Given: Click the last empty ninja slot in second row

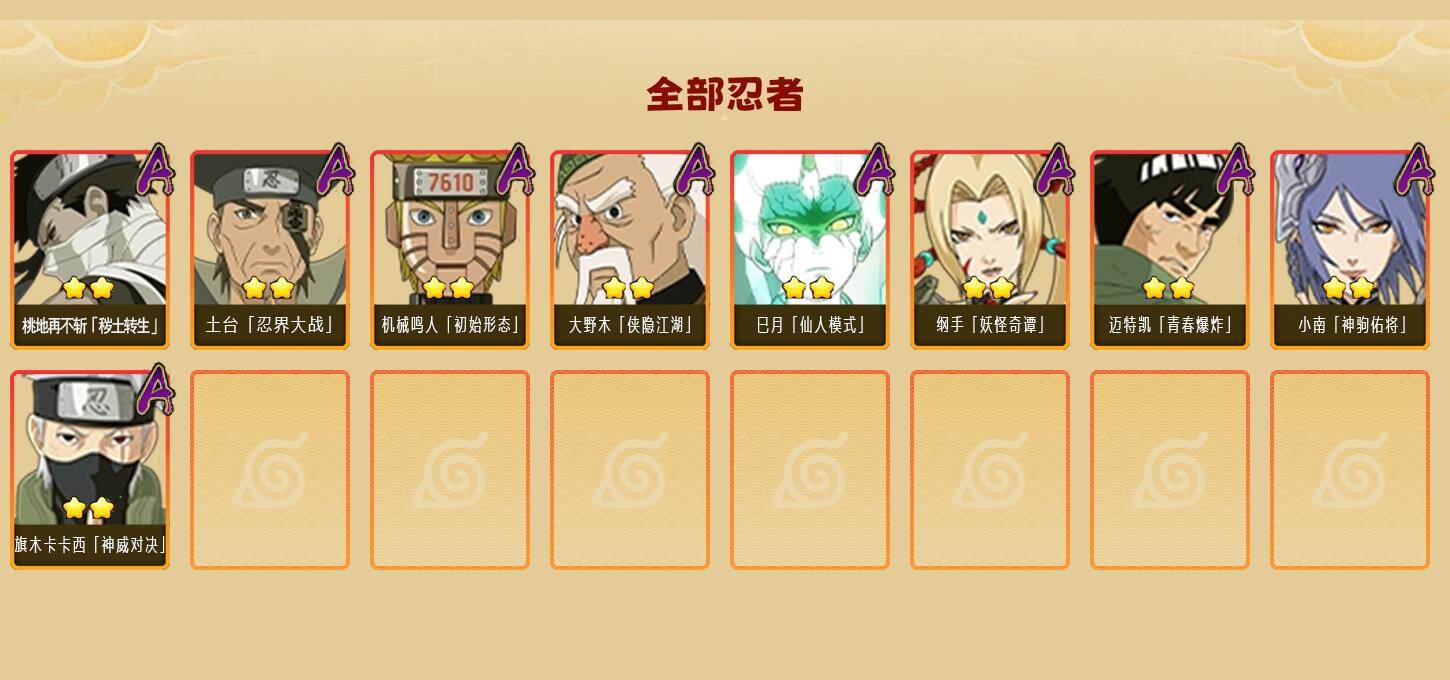Looking at the screenshot, I should [1350, 470].
